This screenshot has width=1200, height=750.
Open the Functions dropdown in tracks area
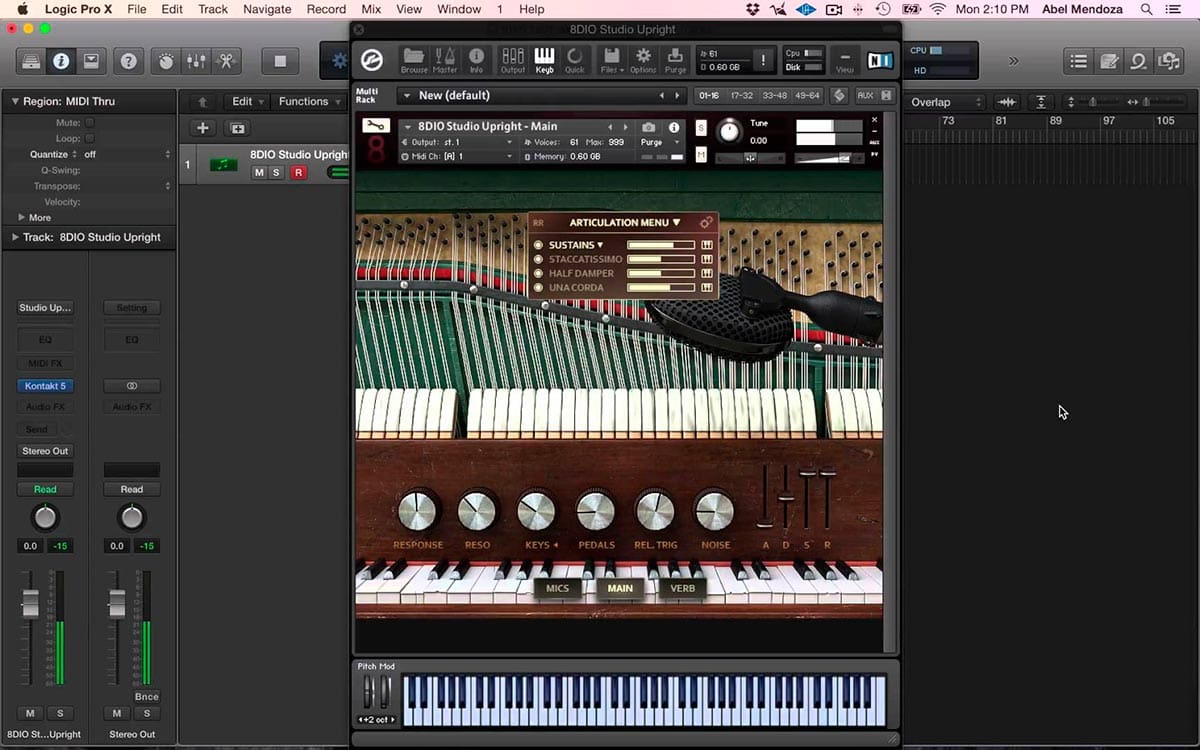point(307,101)
